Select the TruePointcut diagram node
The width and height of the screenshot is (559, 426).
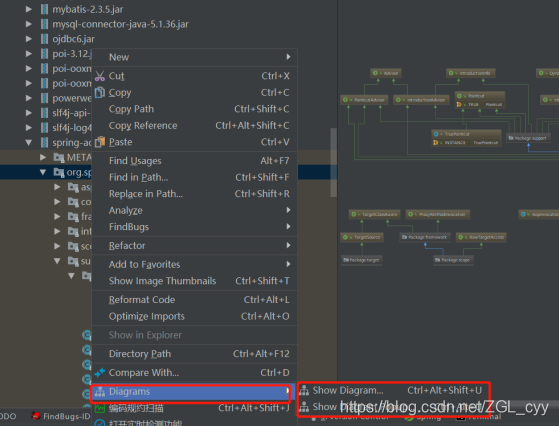coord(466,138)
